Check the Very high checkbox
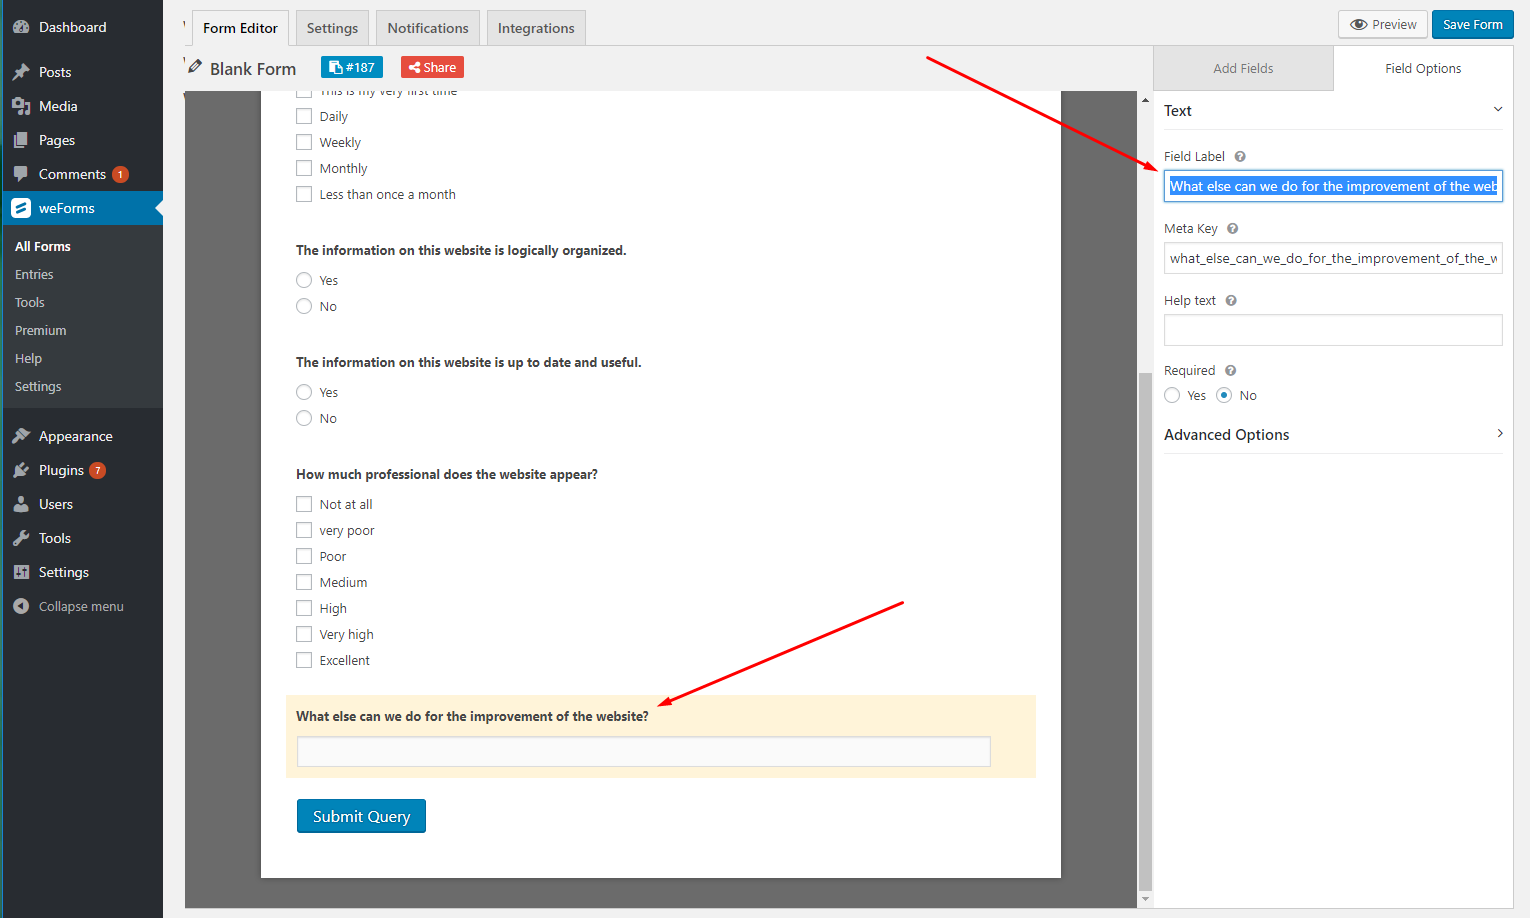This screenshot has height=918, width=1530. (x=304, y=634)
